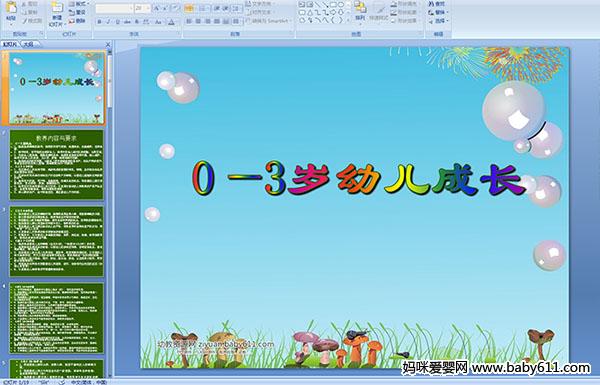The width and height of the screenshot is (600, 385).
Task: Switch to the Slides pane tab
Action: coord(10,44)
